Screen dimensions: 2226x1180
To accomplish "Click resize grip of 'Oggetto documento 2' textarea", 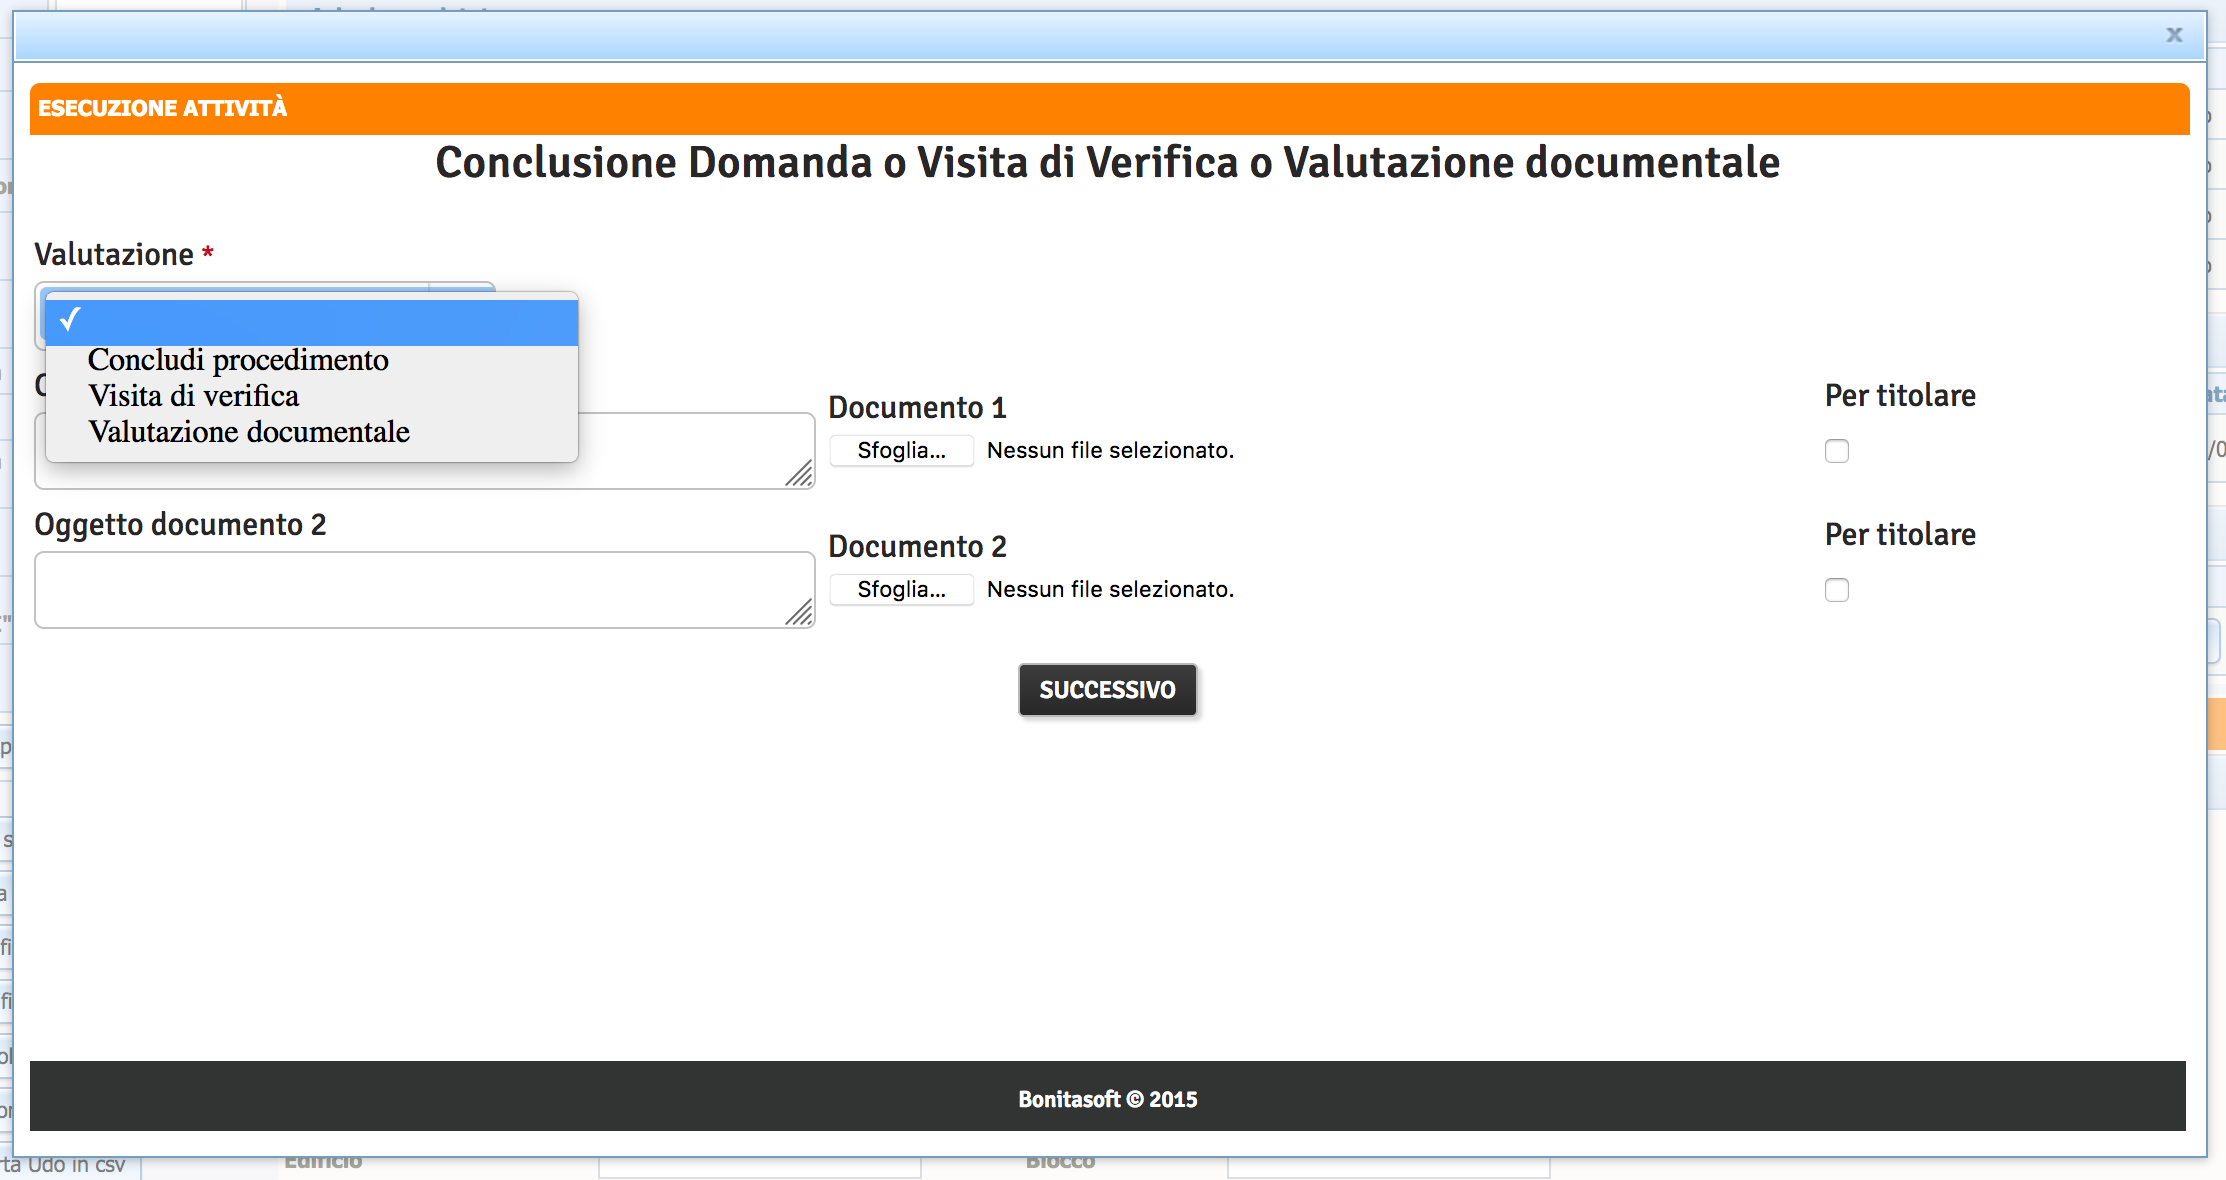I will (799, 612).
